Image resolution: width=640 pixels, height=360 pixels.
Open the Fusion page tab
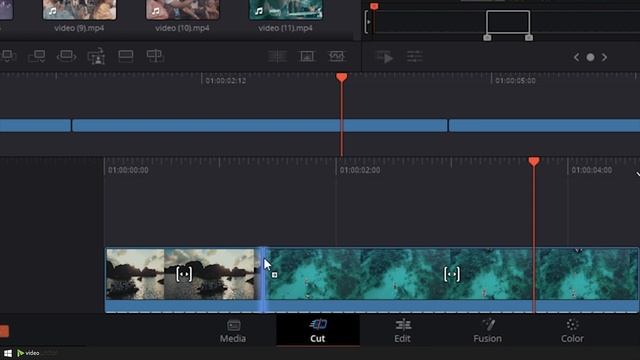pyautogui.click(x=487, y=331)
